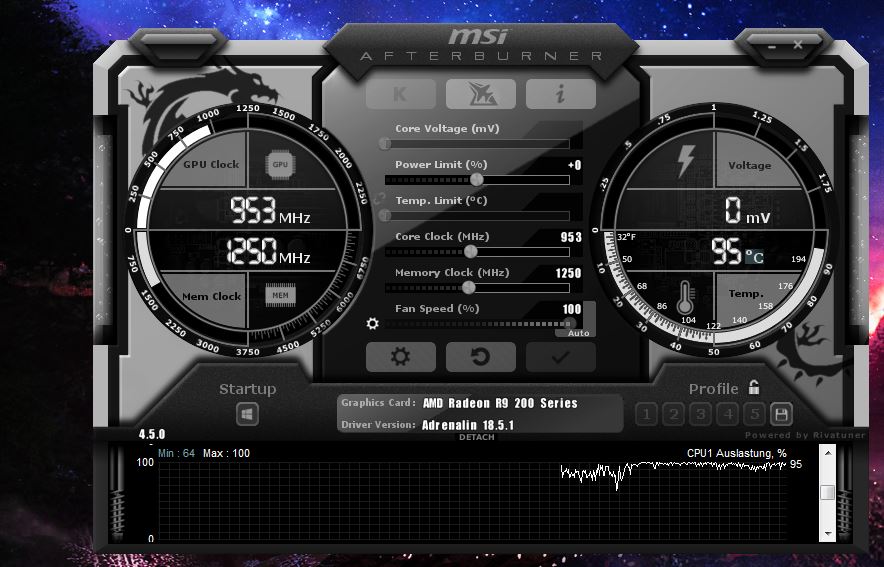Screen dimensions: 884x567
Task: Open settings with the gear button
Action: 400,357
